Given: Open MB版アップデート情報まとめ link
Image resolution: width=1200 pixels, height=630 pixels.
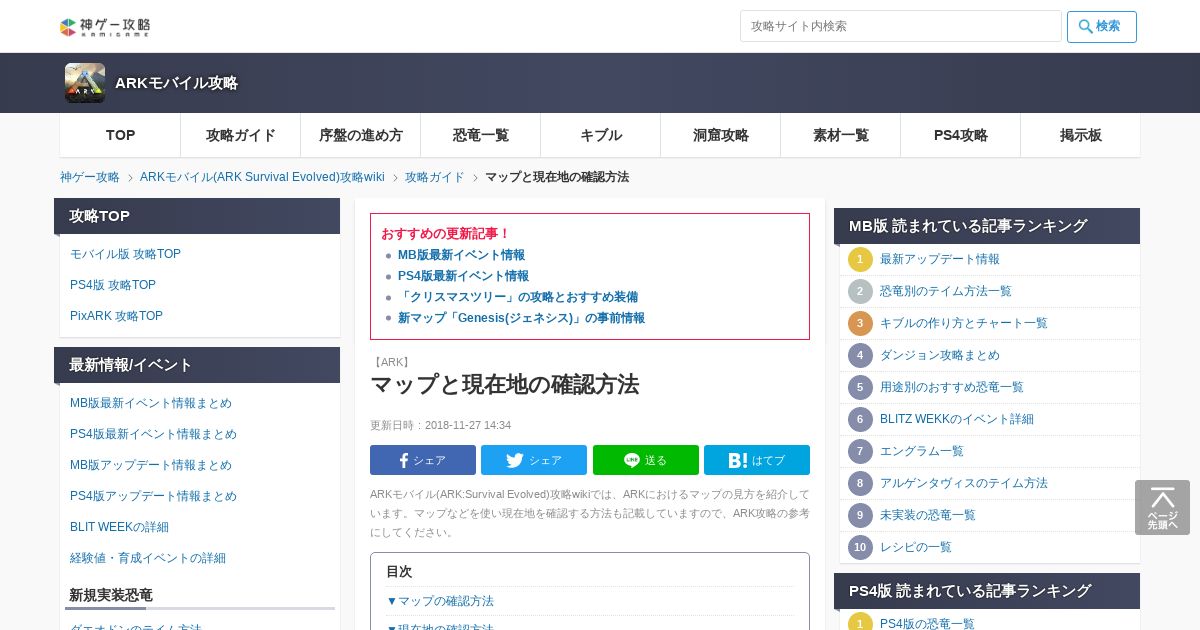Looking at the screenshot, I should tap(151, 465).
